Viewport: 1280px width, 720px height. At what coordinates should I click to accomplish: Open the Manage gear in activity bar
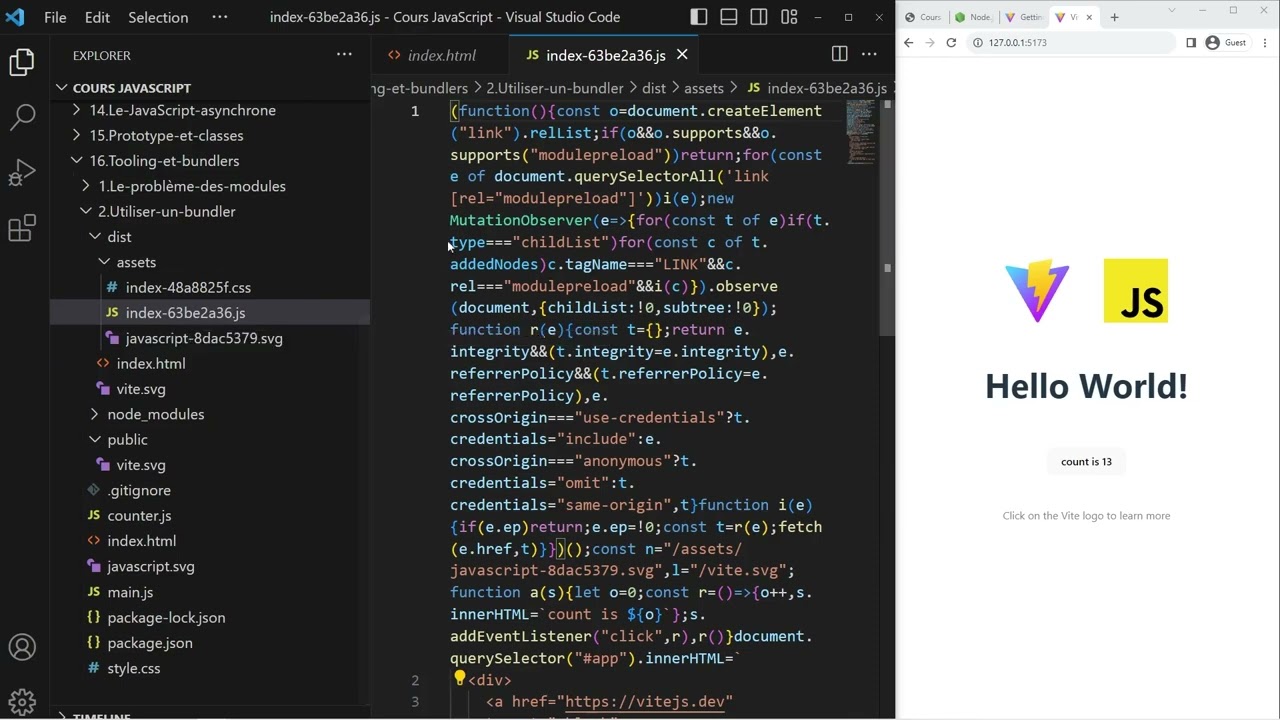pyautogui.click(x=22, y=701)
